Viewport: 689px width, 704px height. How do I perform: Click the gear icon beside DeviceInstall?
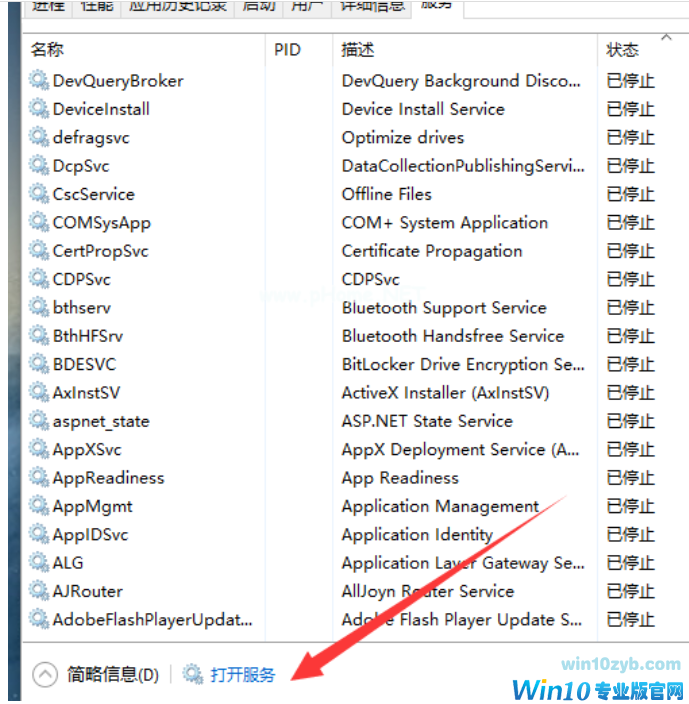coord(39,109)
